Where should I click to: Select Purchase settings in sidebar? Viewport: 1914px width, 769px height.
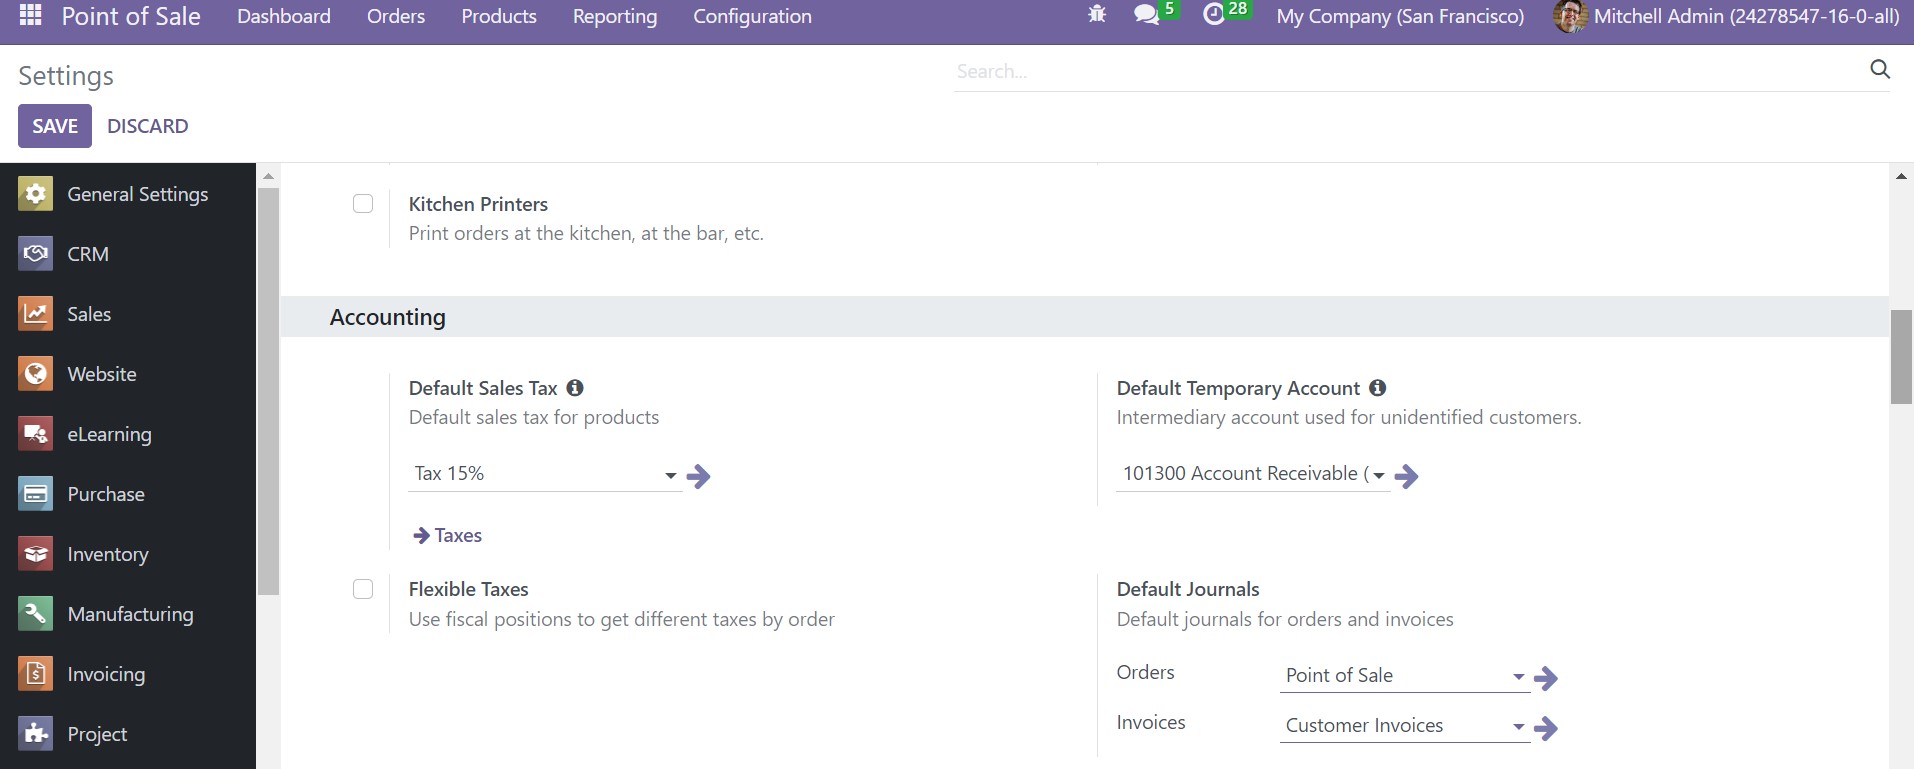(128, 494)
